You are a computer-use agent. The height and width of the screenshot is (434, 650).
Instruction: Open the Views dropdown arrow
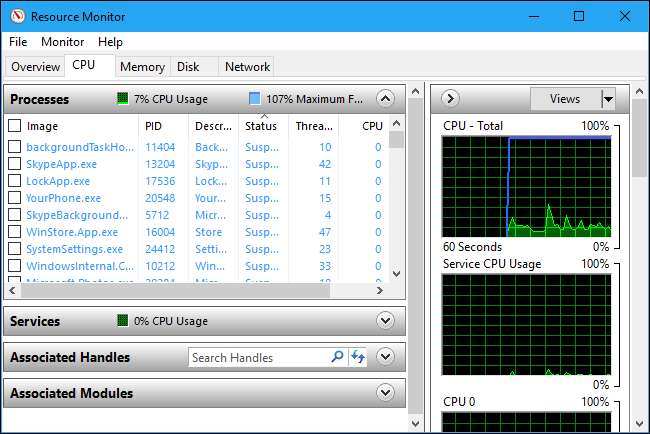[x=607, y=98]
